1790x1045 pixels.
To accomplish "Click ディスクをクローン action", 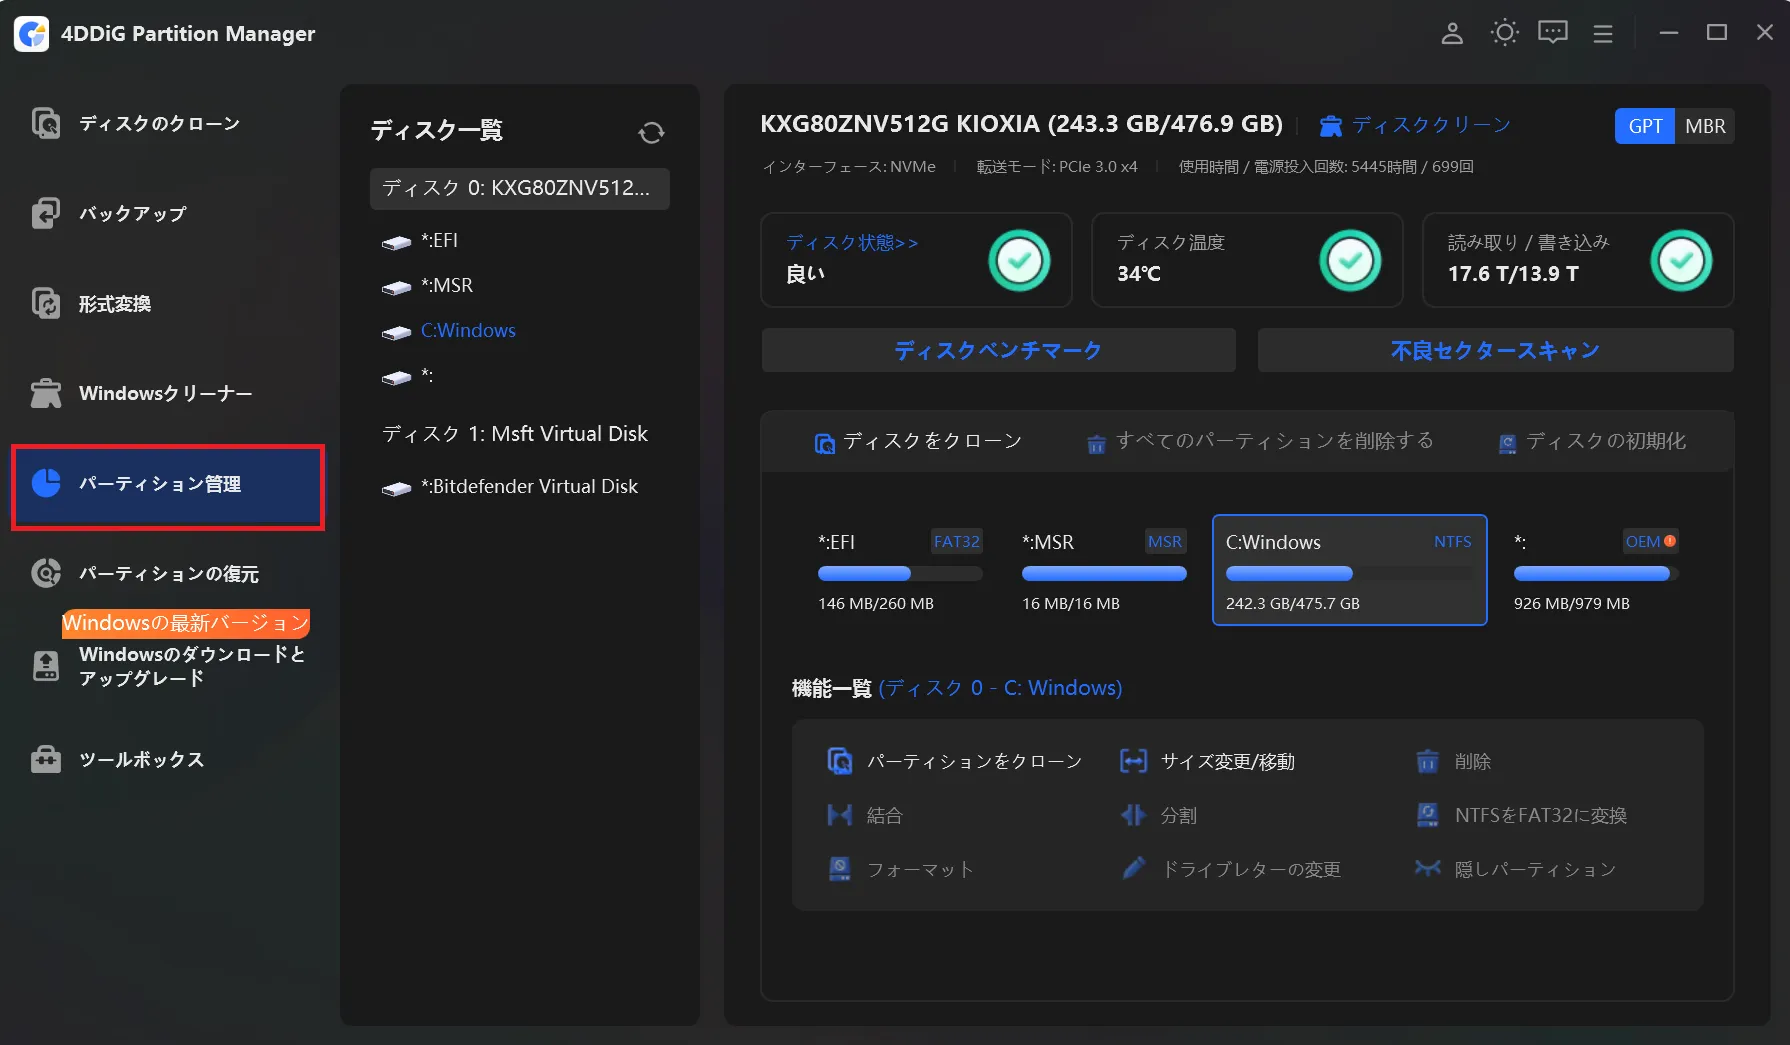I will pos(918,441).
